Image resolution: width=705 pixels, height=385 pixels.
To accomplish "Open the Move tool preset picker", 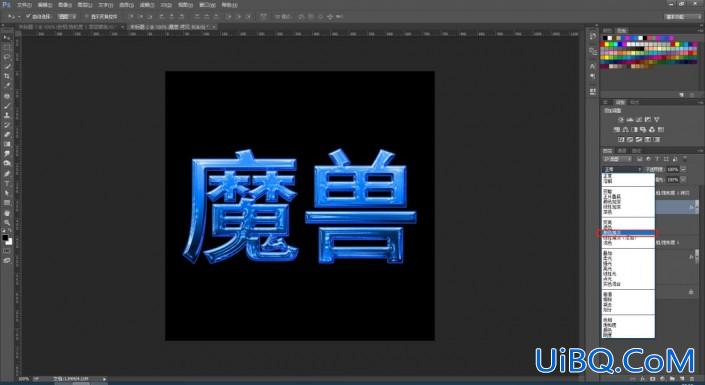I will (x=13, y=17).
